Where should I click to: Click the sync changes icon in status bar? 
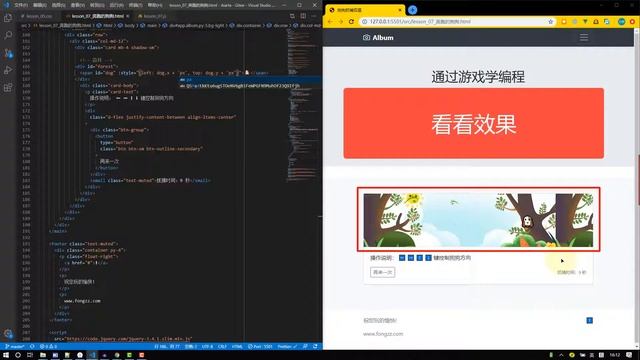32,347
